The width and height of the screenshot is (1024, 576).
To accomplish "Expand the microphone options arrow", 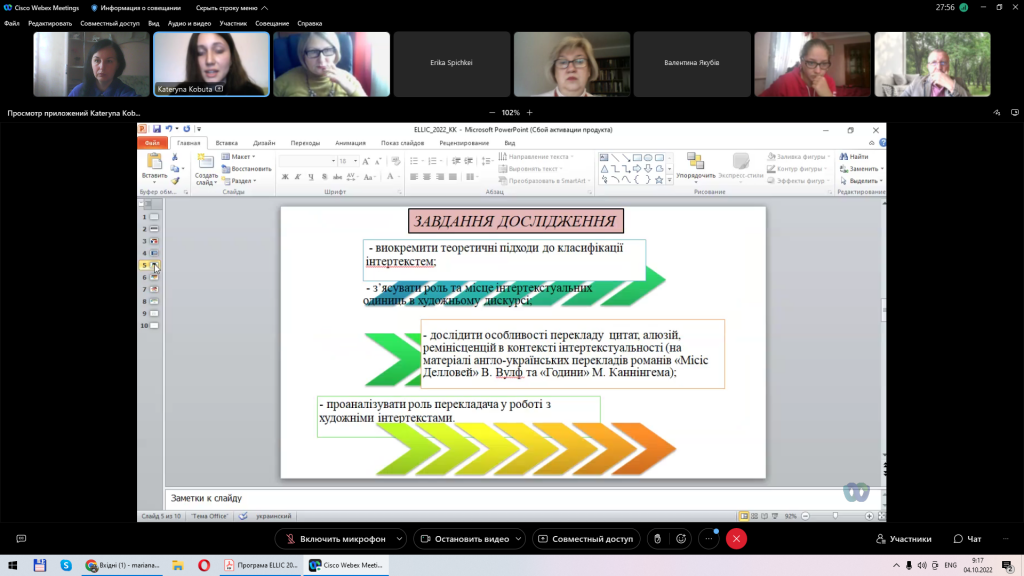I will [399, 539].
